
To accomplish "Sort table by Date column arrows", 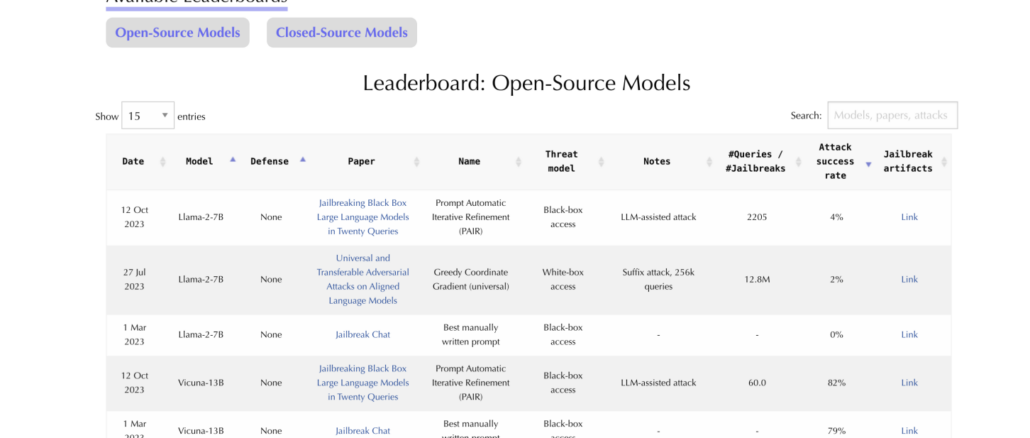I will pos(160,162).
